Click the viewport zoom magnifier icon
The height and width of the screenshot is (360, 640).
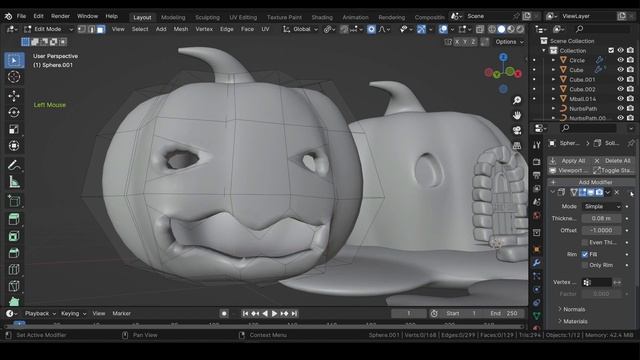tap(517, 100)
